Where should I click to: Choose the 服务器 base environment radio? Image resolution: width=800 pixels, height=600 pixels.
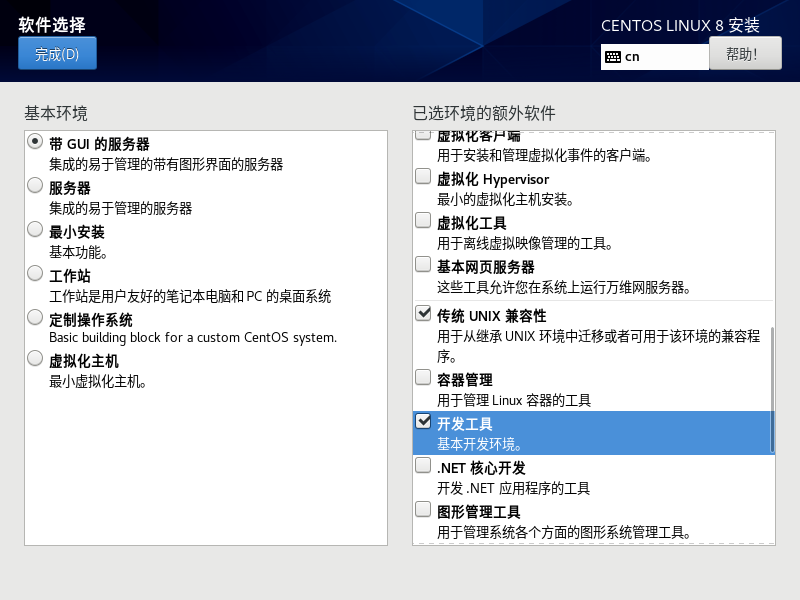pos(35,185)
